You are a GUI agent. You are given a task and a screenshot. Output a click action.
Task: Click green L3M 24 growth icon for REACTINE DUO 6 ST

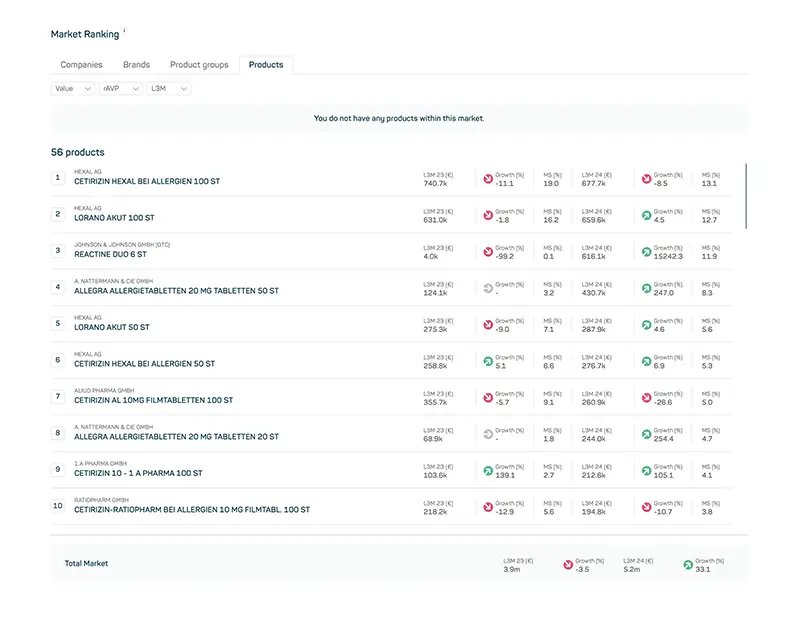tap(646, 252)
